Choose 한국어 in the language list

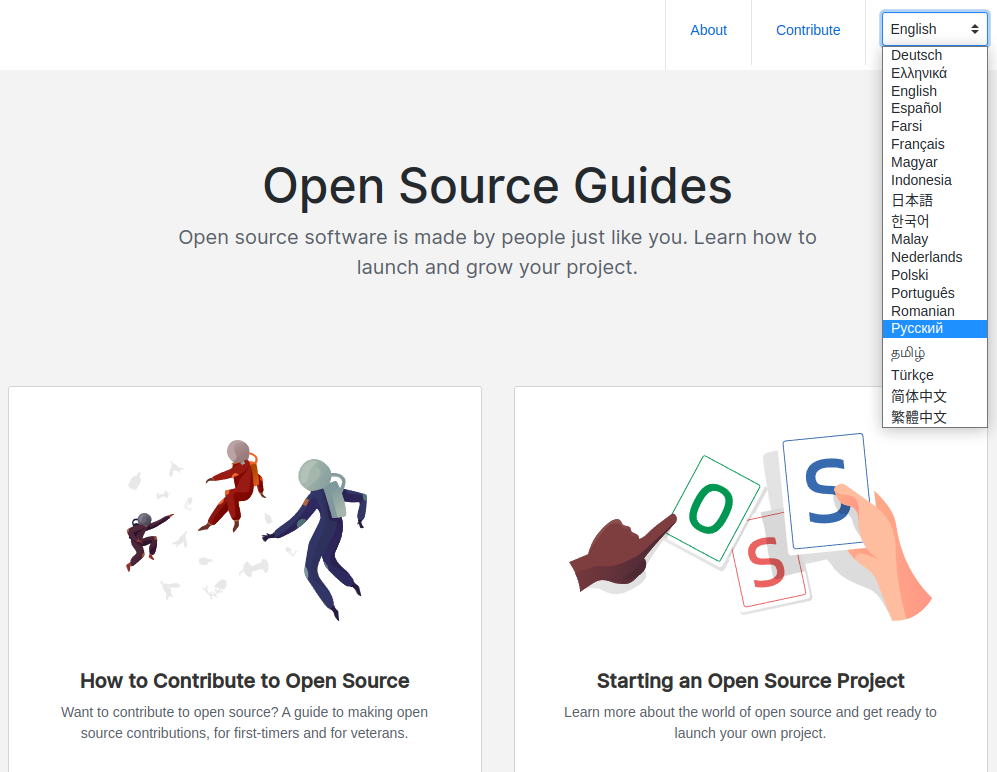tap(934, 221)
